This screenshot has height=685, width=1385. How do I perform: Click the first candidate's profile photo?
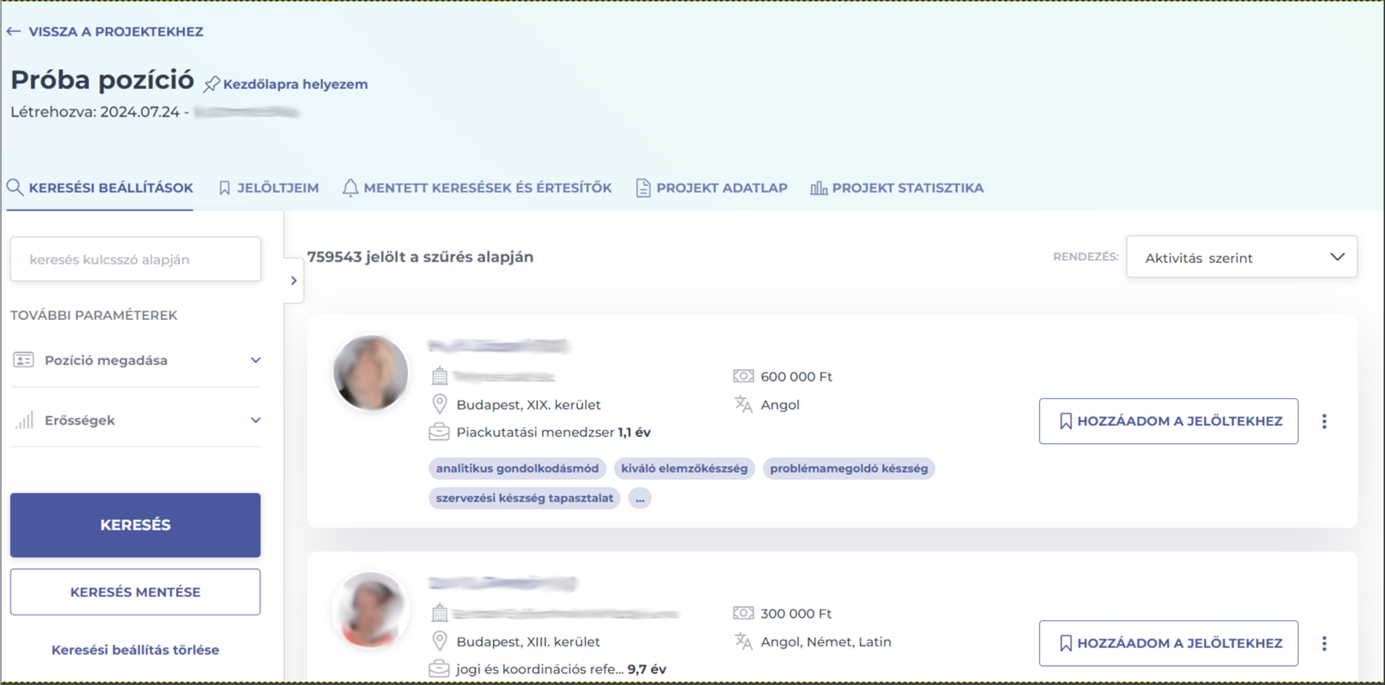coord(371,373)
